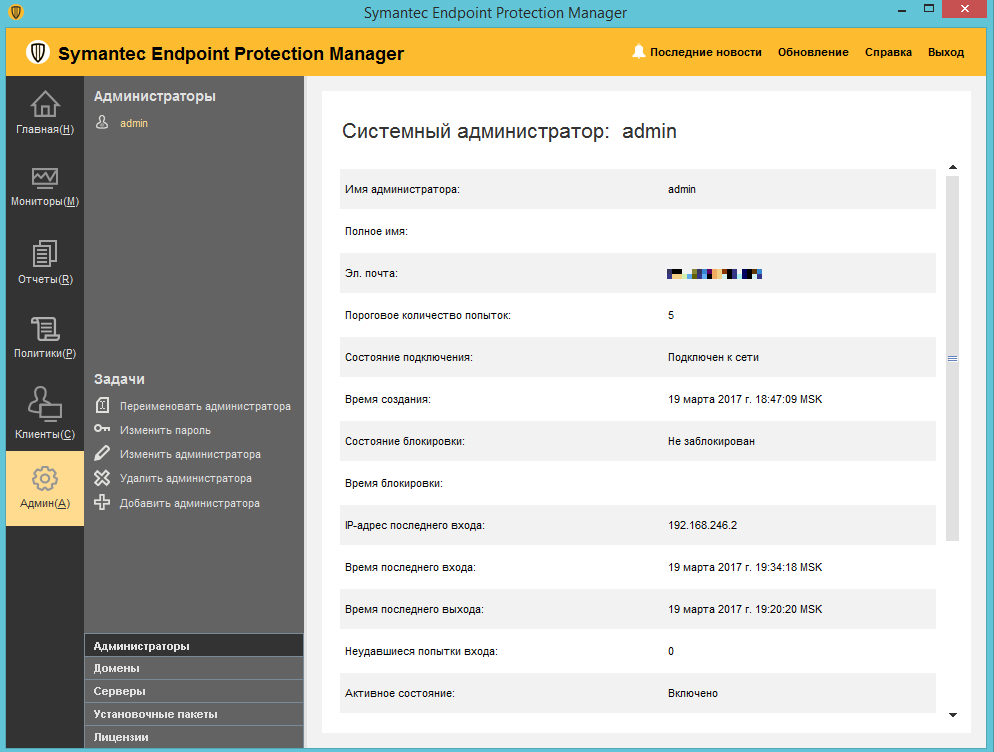The image size is (994, 752).
Task: Click the Выход logout link
Action: pyautogui.click(x=946, y=52)
